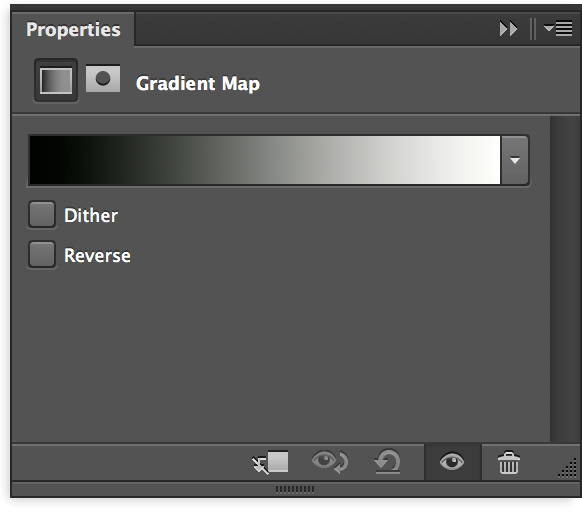Delete adjustment layer with trash icon
Image resolution: width=582 pixels, height=512 pixels.
click(509, 463)
